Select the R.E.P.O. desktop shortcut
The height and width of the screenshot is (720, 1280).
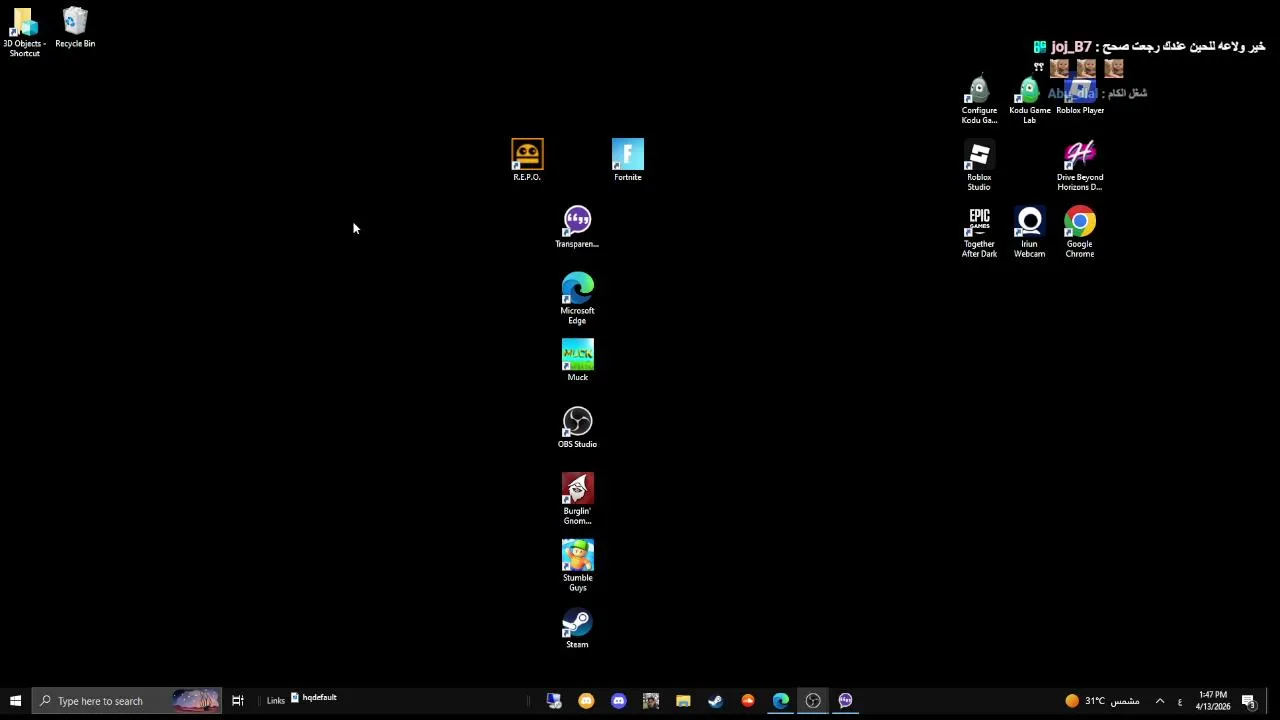(x=527, y=161)
